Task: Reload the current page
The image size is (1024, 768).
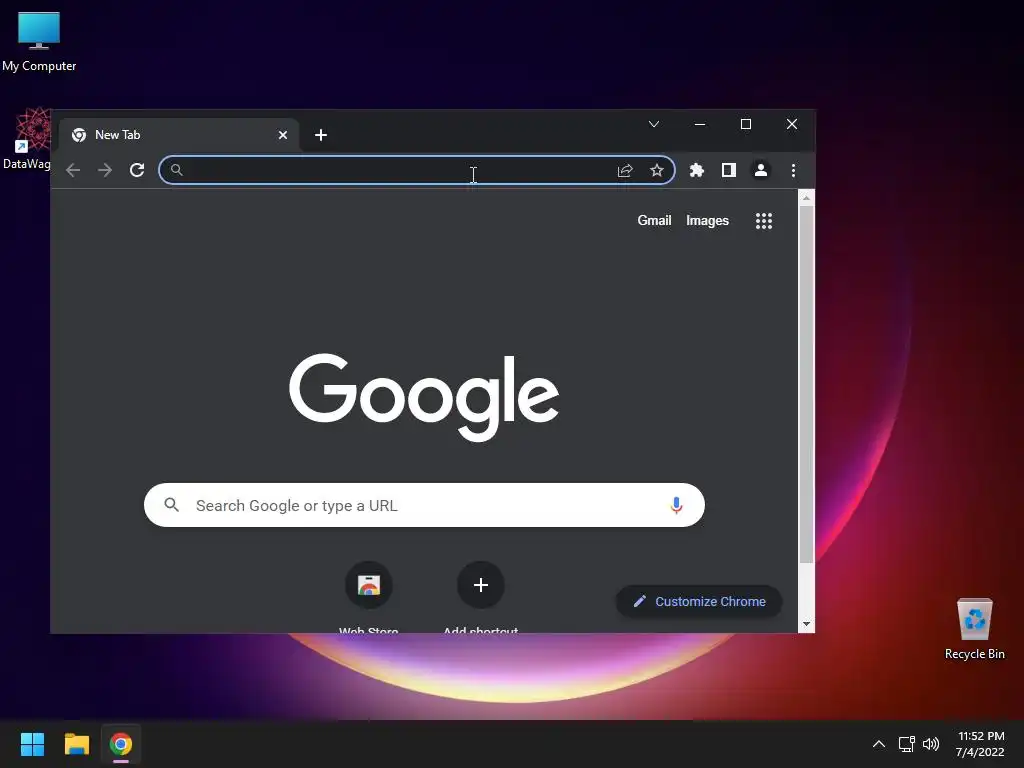Action: (136, 170)
